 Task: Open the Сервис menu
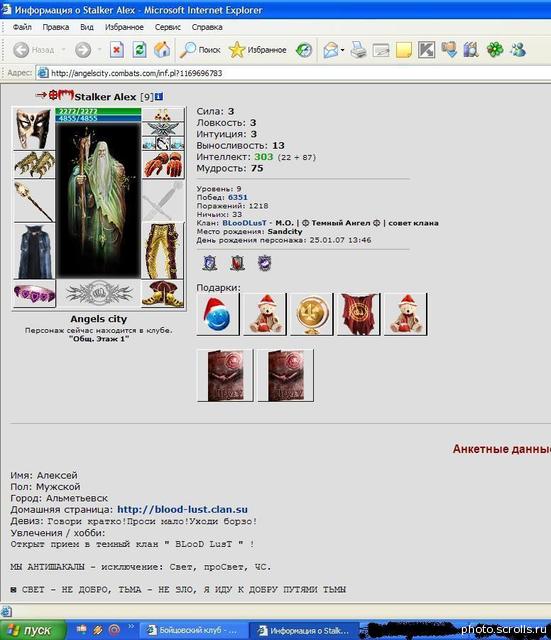(167, 27)
